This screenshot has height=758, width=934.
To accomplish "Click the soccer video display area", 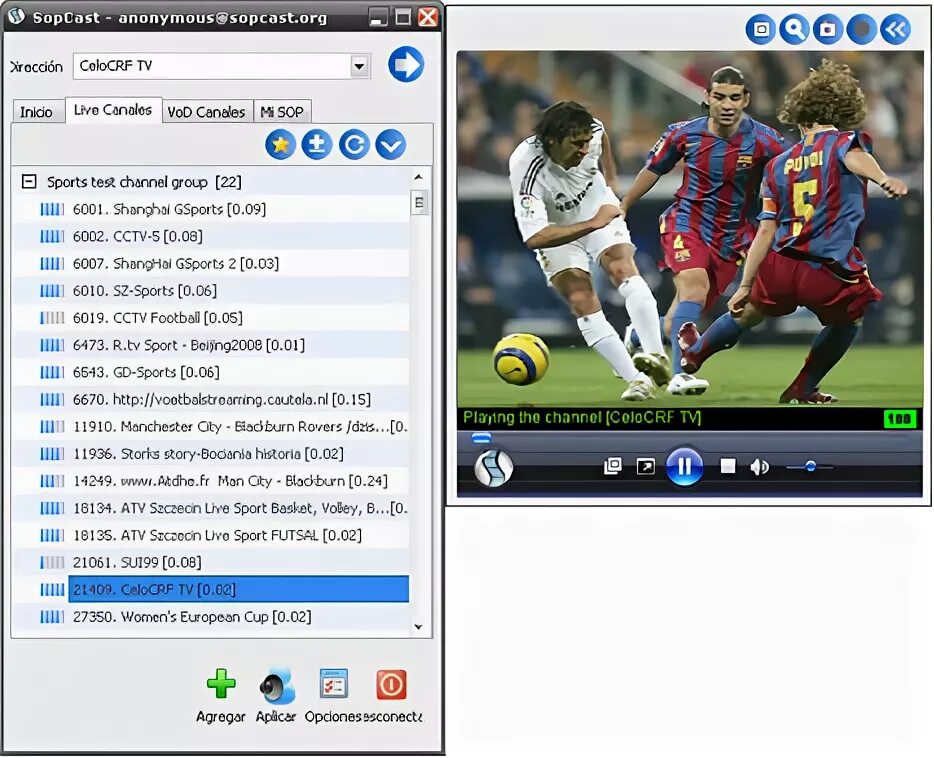I will (690, 229).
